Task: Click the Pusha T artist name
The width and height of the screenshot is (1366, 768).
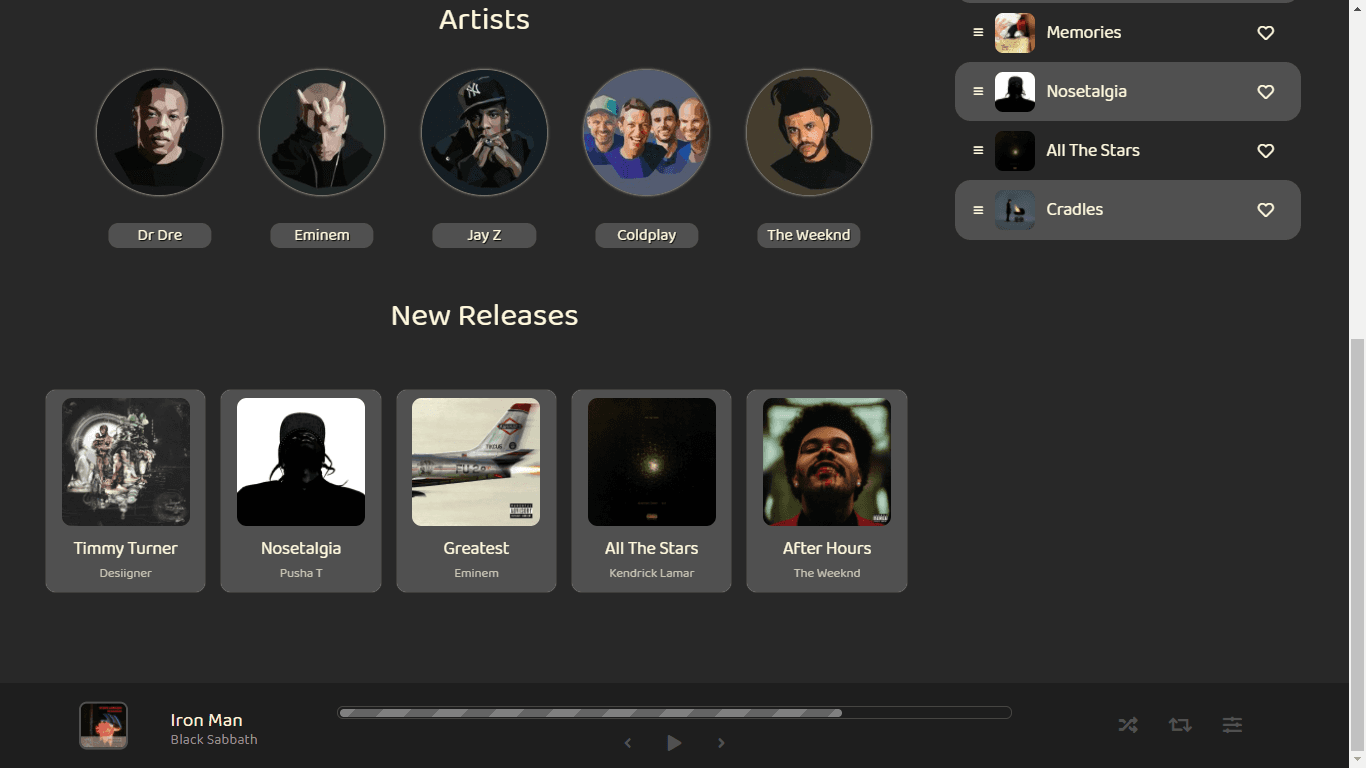Action: [301, 573]
